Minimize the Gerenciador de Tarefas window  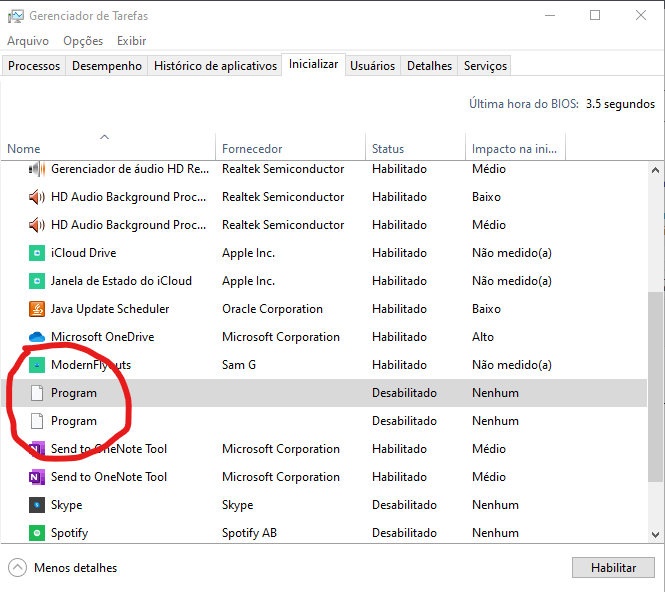tap(550, 16)
